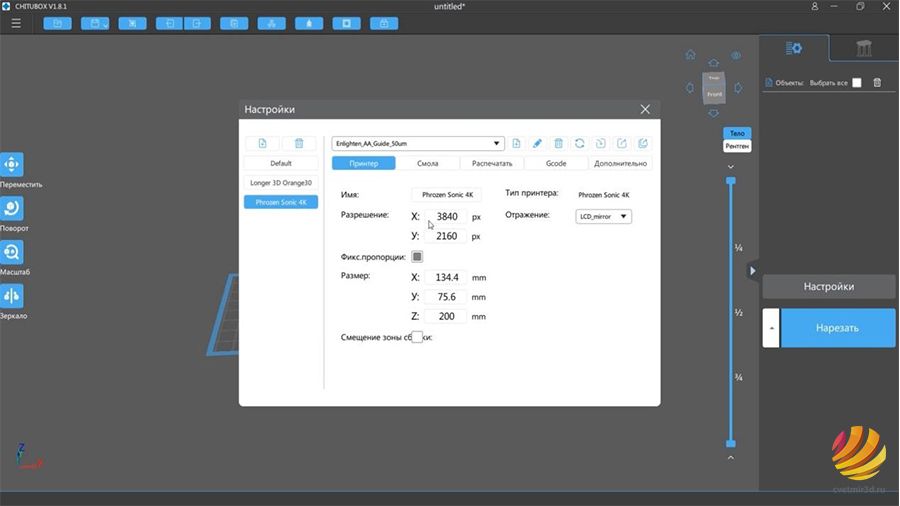The width and height of the screenshot is (900, 506).
Task: Open the hamburger main menu
Action: coord(16,24)
